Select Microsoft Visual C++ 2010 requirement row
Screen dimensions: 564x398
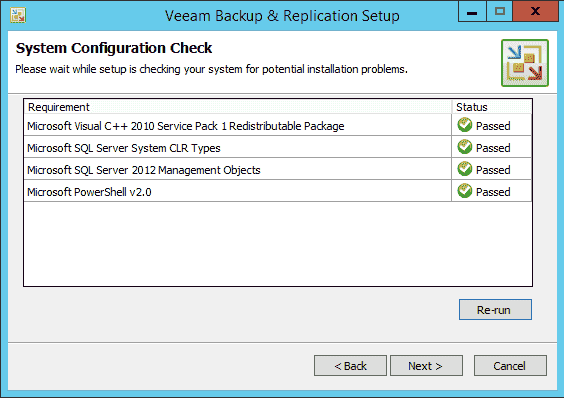tap(278, 125)
